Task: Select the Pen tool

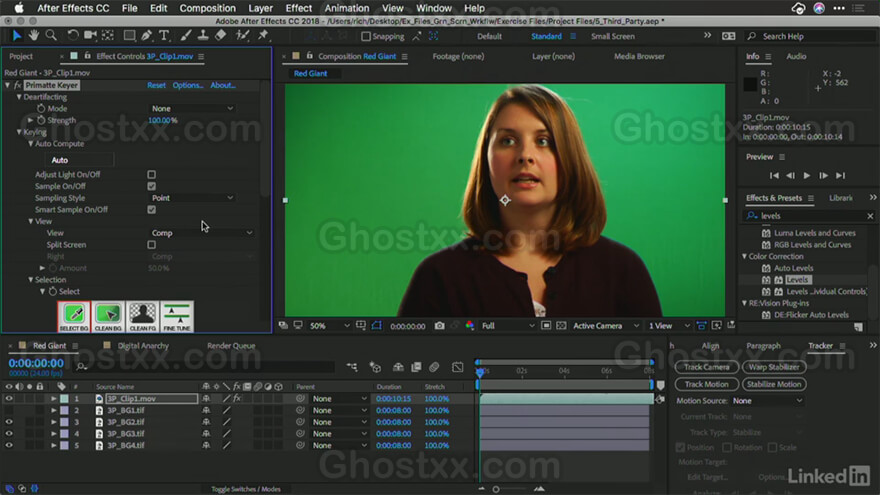Action: [146, 36]
